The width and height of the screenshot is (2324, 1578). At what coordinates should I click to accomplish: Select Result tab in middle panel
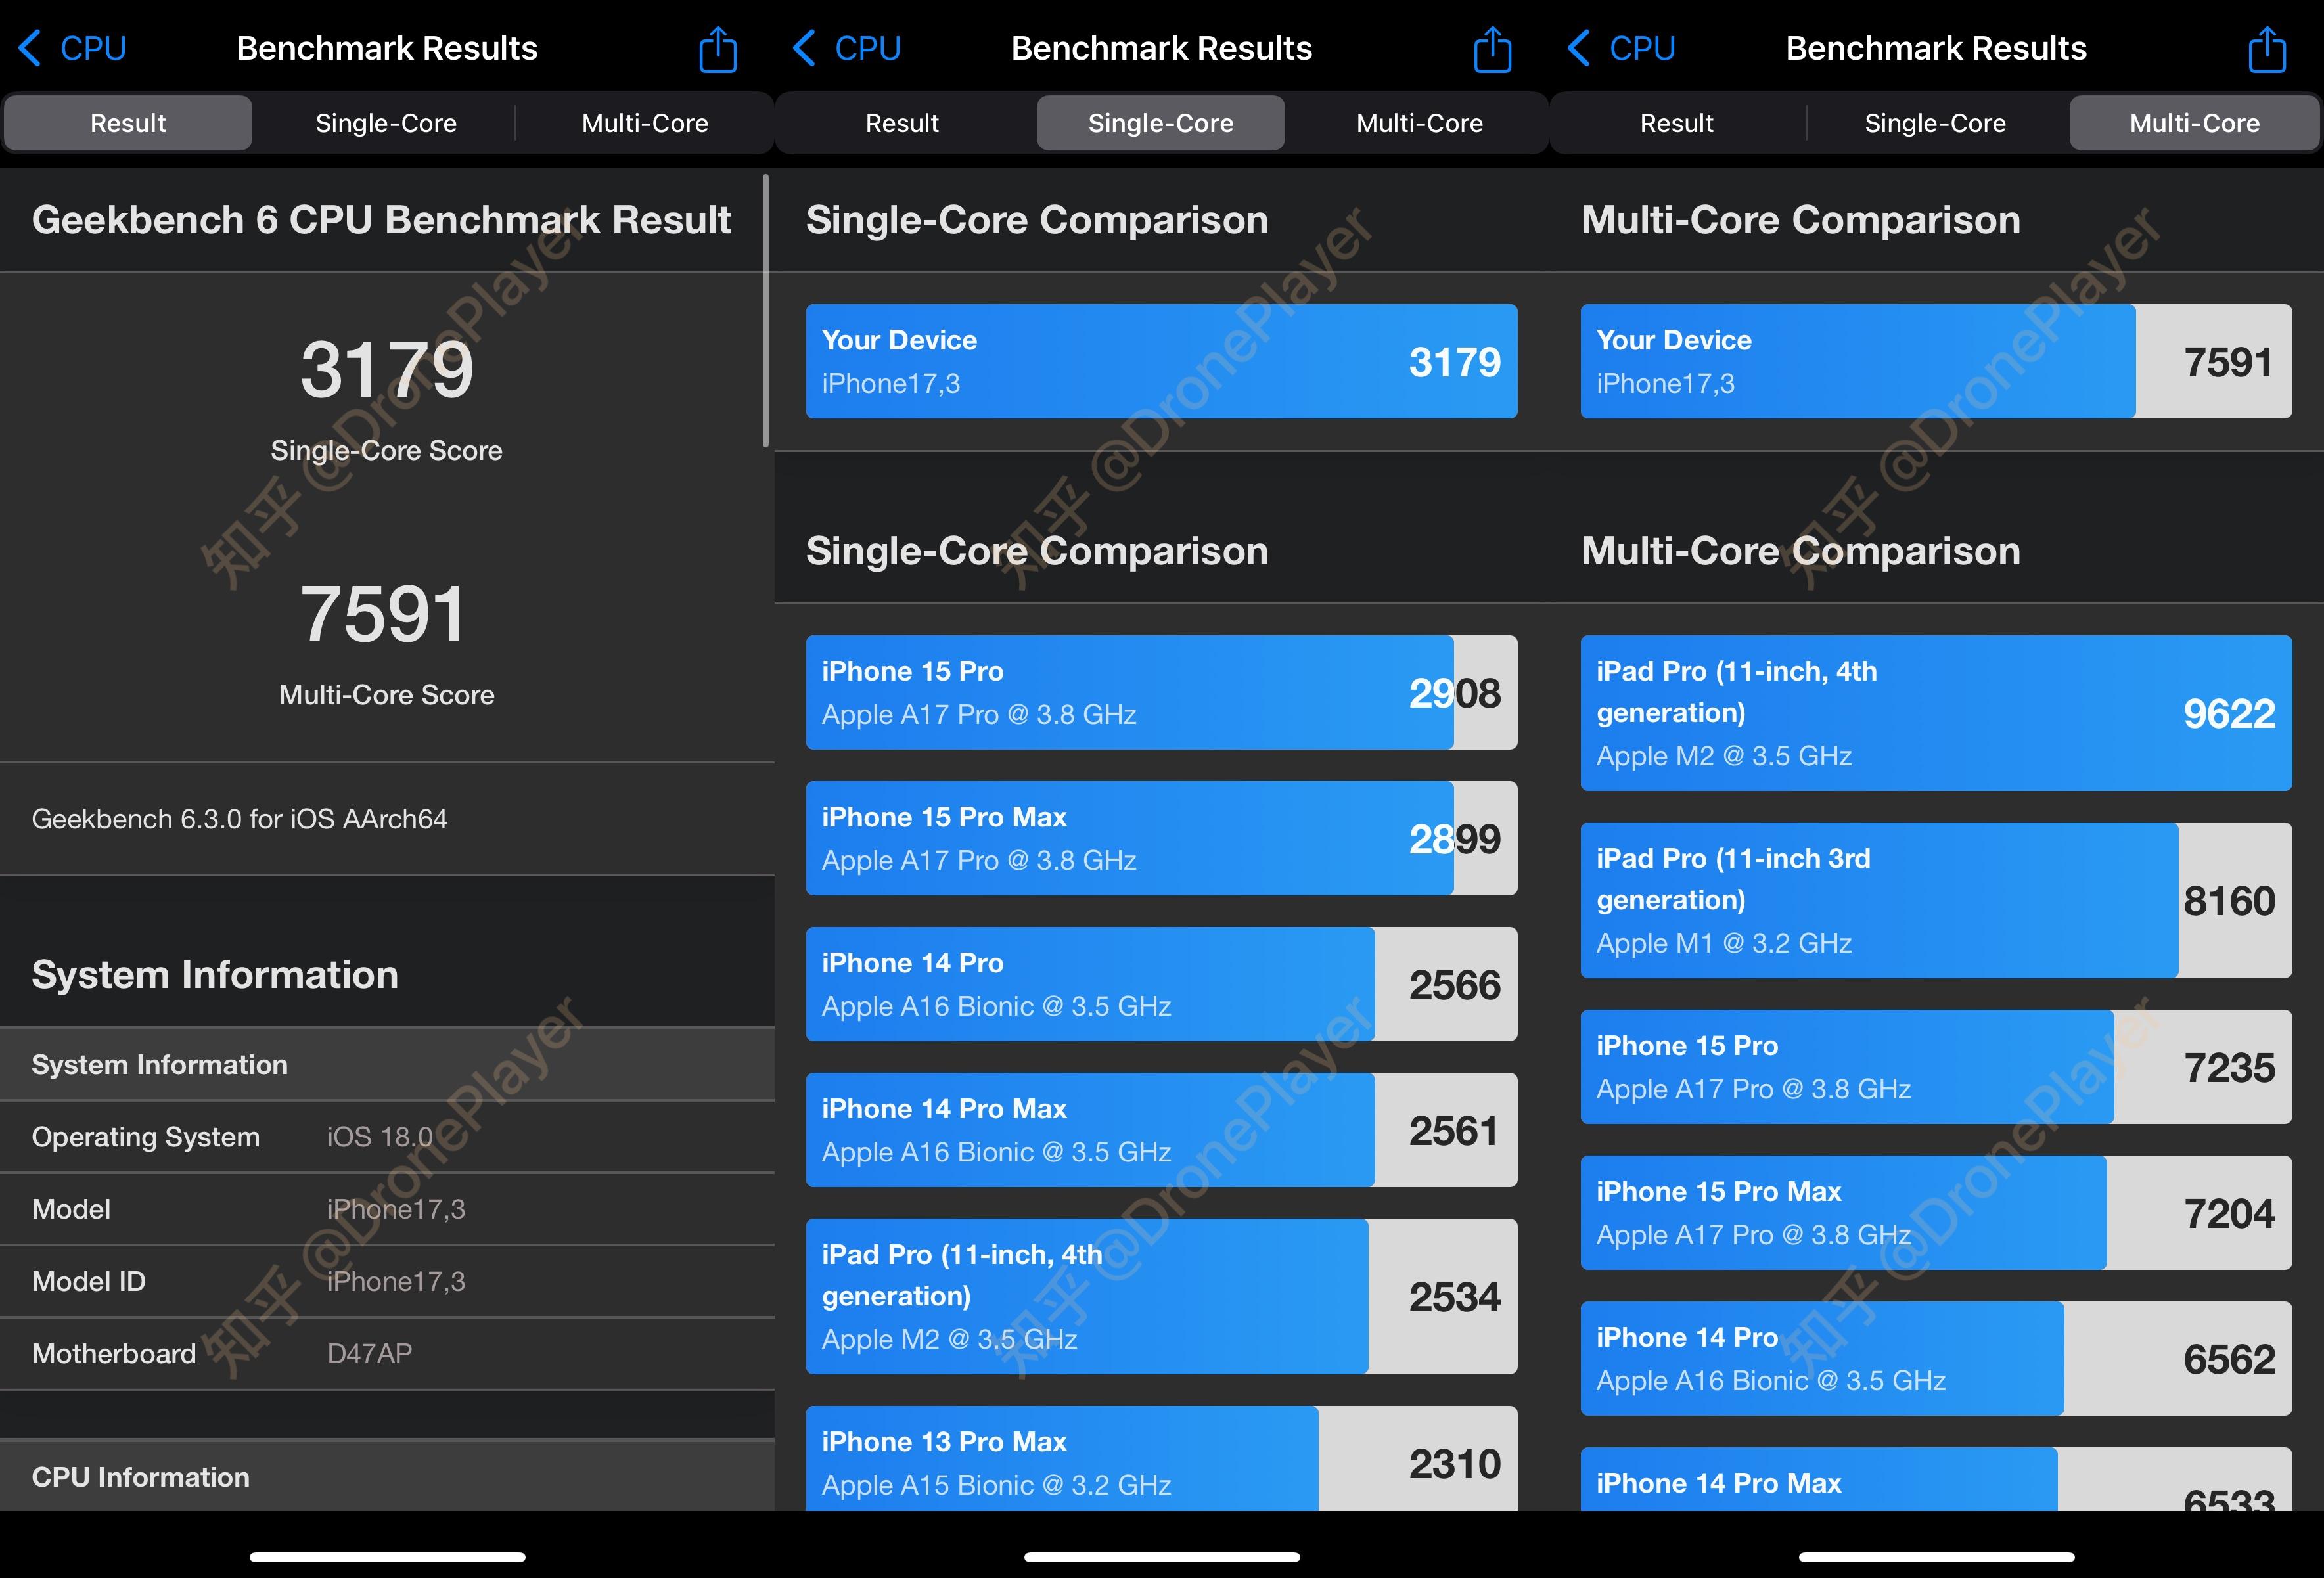pos(902,123)
